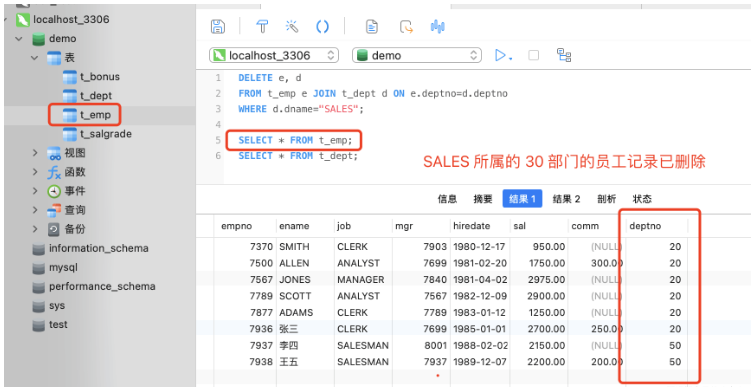Image resolution: width=753 pixels, height=387 pixels.
Task: Click the code snippet parentheses icon
Action: [322, 26]
